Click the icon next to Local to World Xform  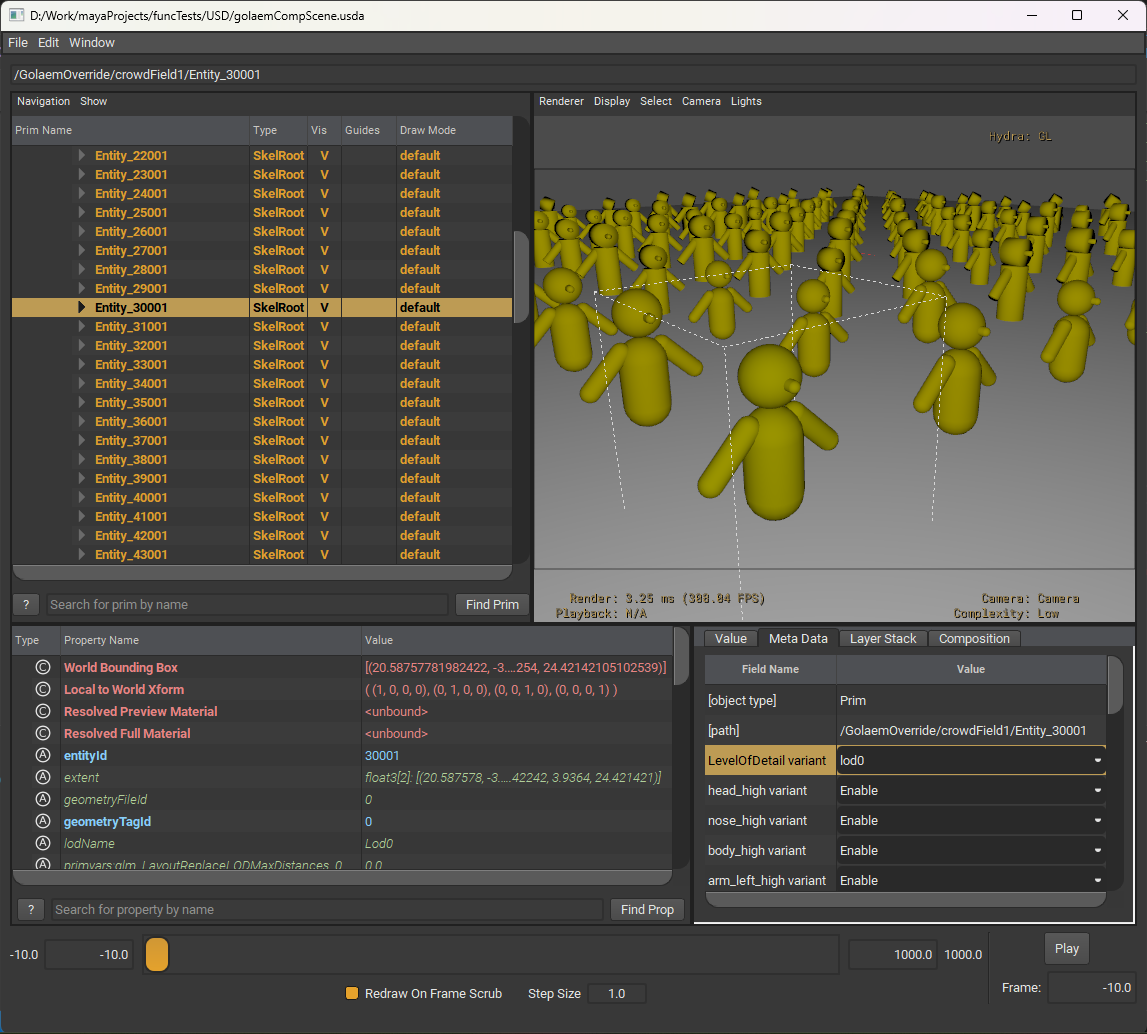42,690
